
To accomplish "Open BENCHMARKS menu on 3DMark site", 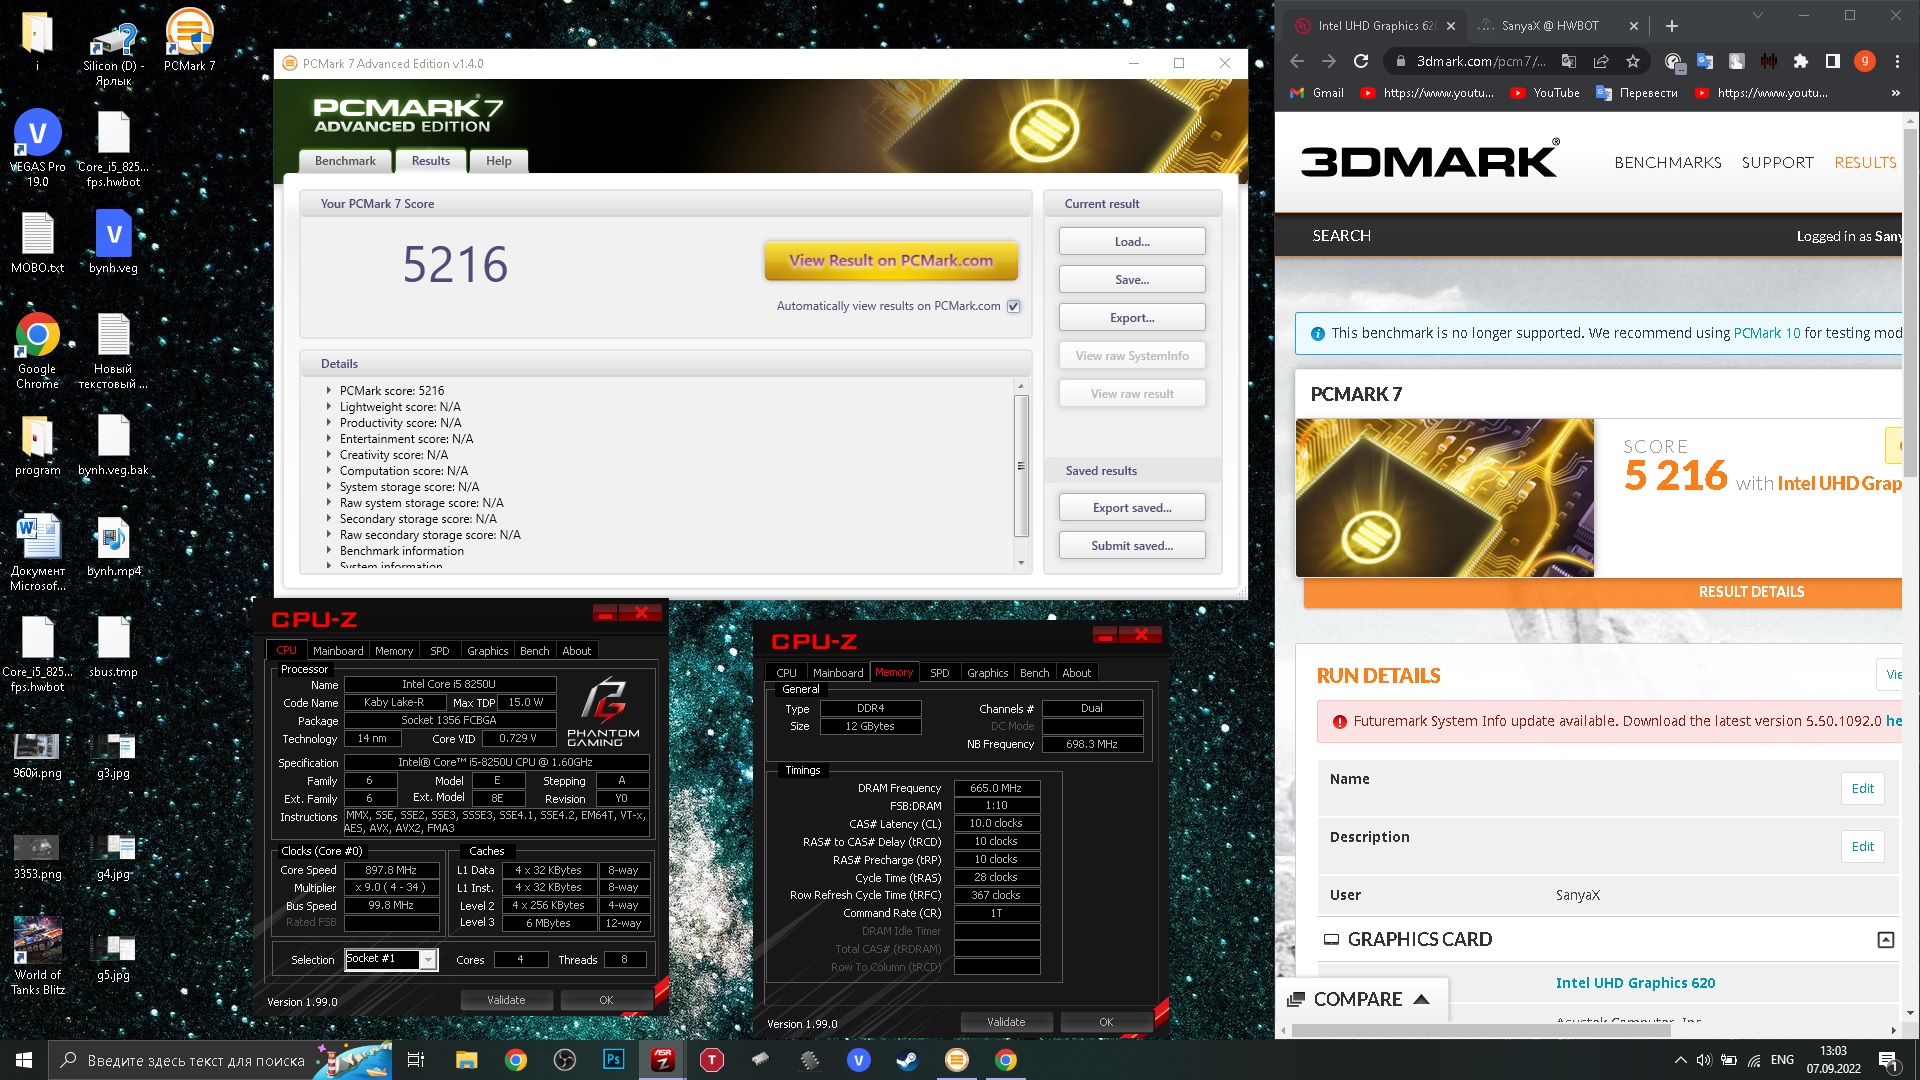I will 1667,162.
